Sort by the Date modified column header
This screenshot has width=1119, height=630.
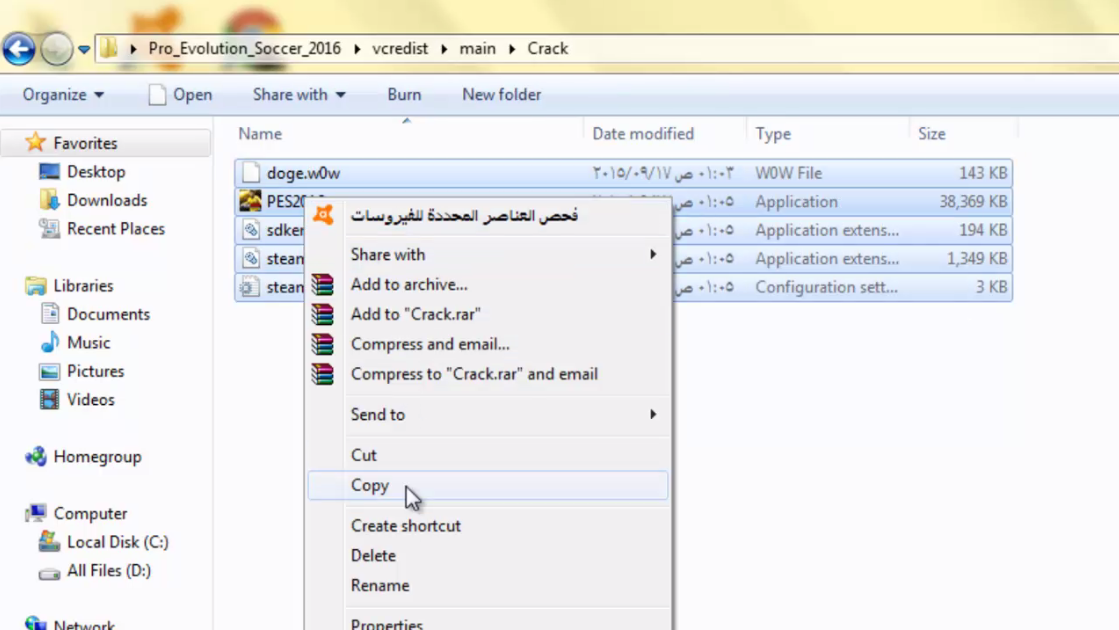pos(643,134)
